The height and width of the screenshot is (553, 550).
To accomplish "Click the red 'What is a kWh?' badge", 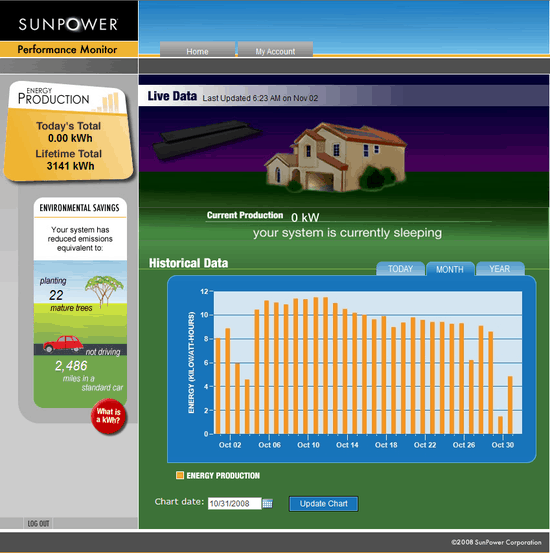I will pos(108,416).
